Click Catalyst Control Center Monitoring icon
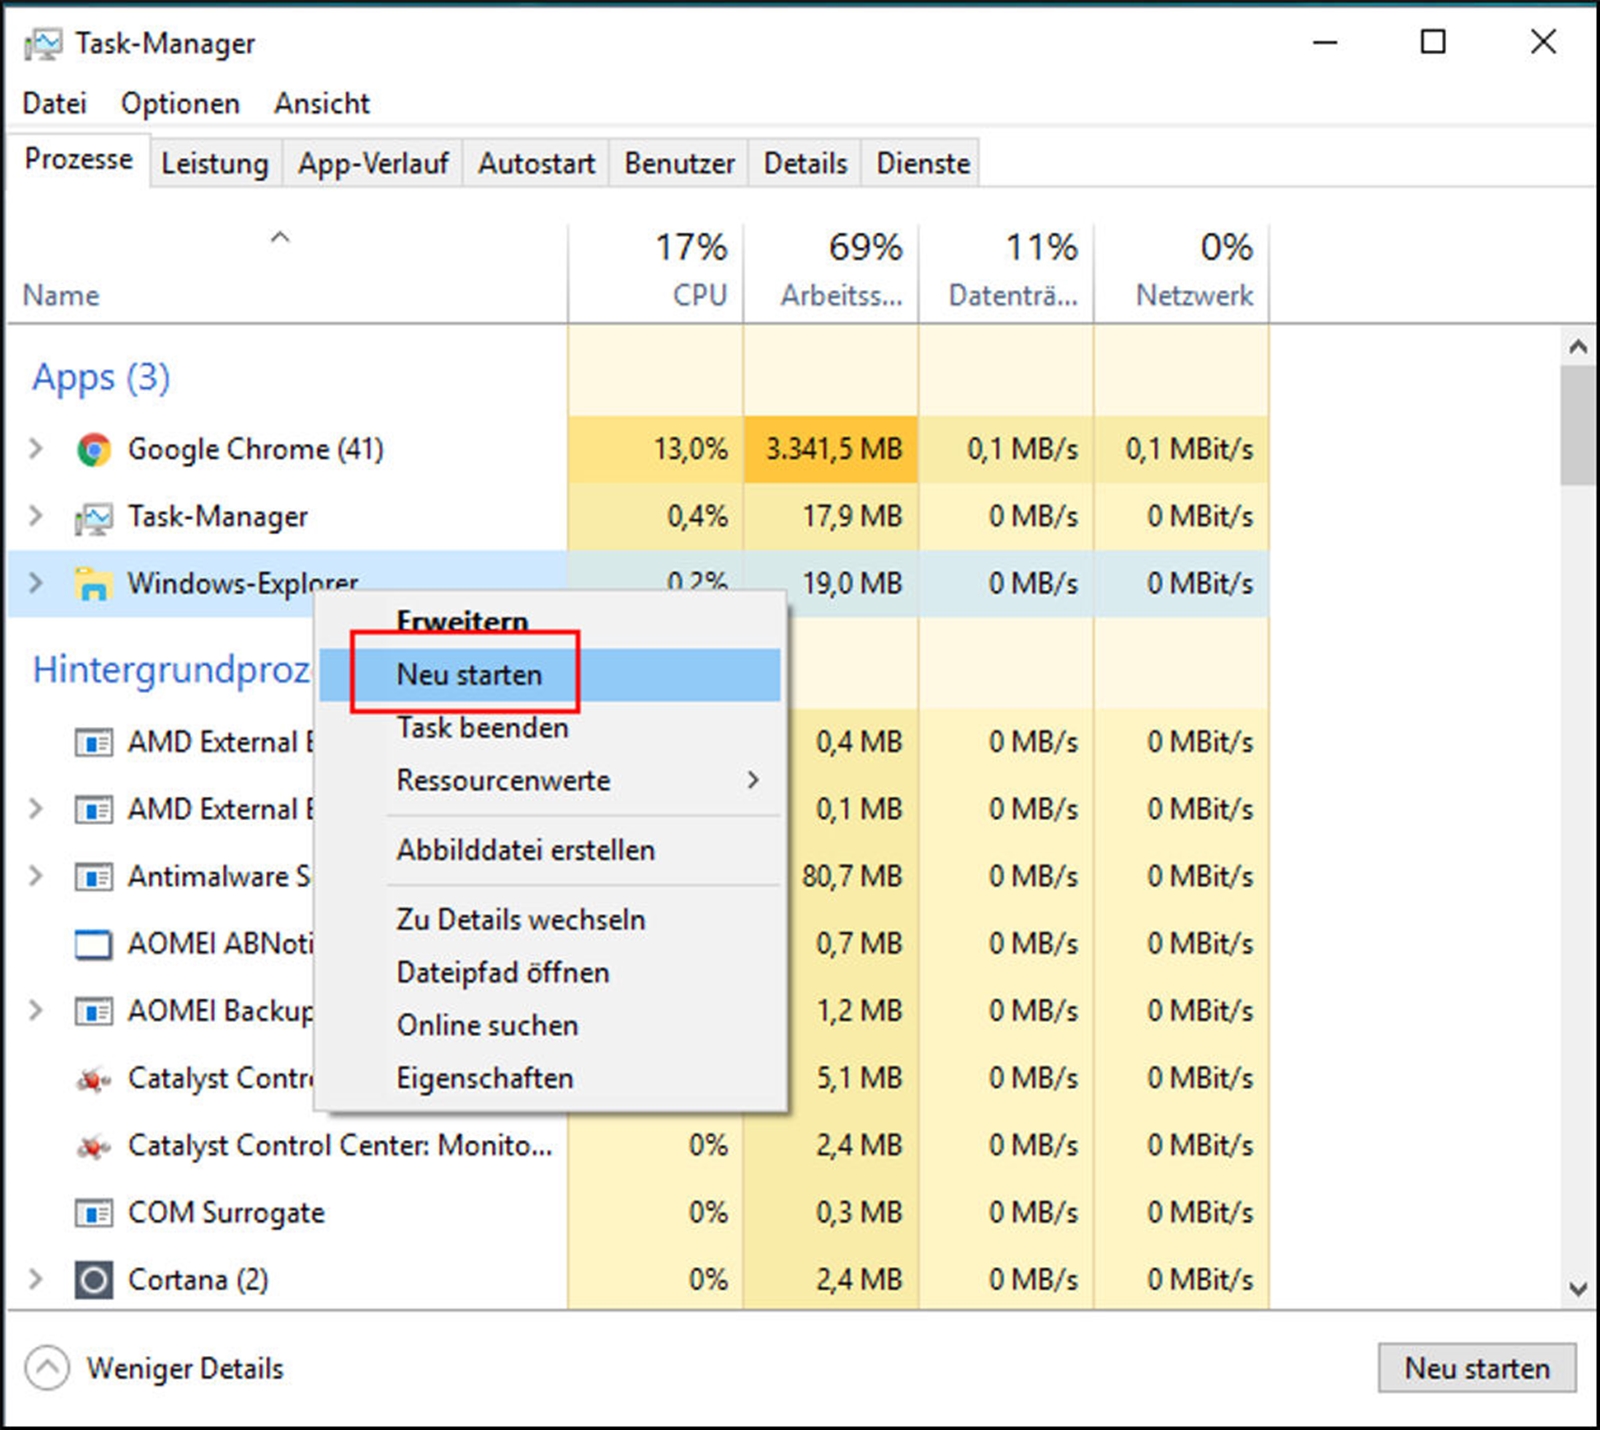The image size is (1600, 1430). pos(94,1146)
